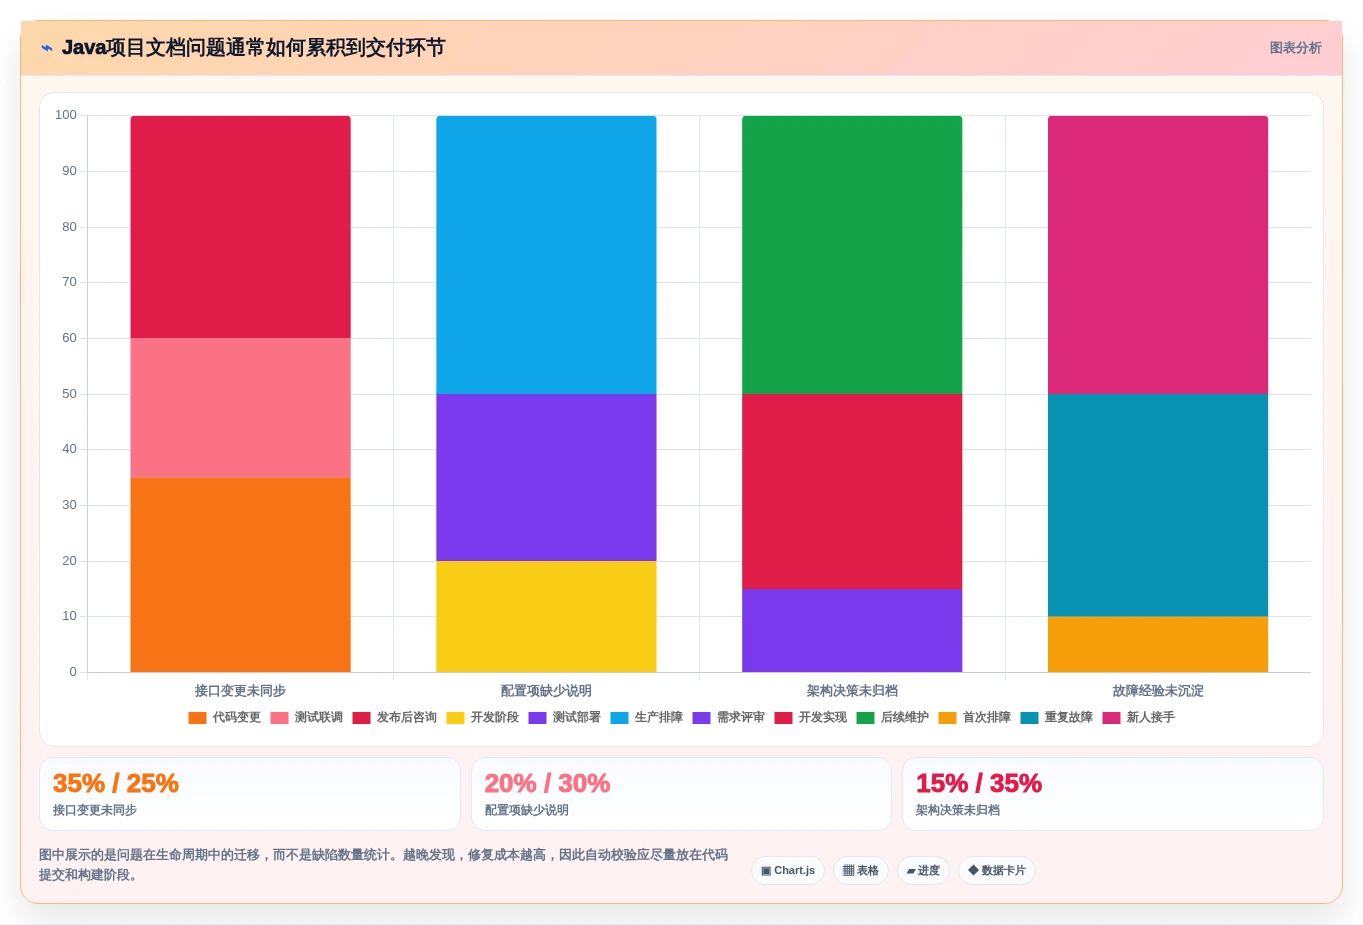Image resolution: width=1363 pixels, height=925 pixels.
Task: Select the 进度 chip
Action: click(923, 871)
